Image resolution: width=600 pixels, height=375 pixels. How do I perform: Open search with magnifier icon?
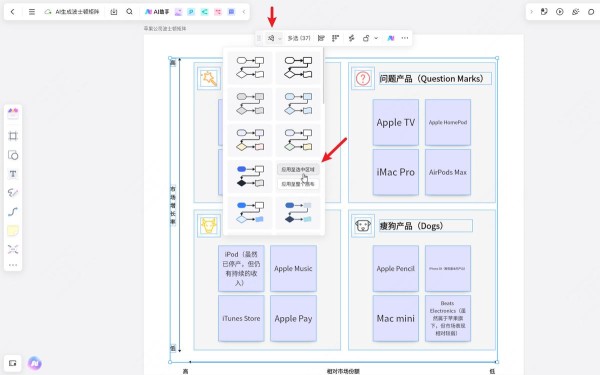tap(129, 12)
